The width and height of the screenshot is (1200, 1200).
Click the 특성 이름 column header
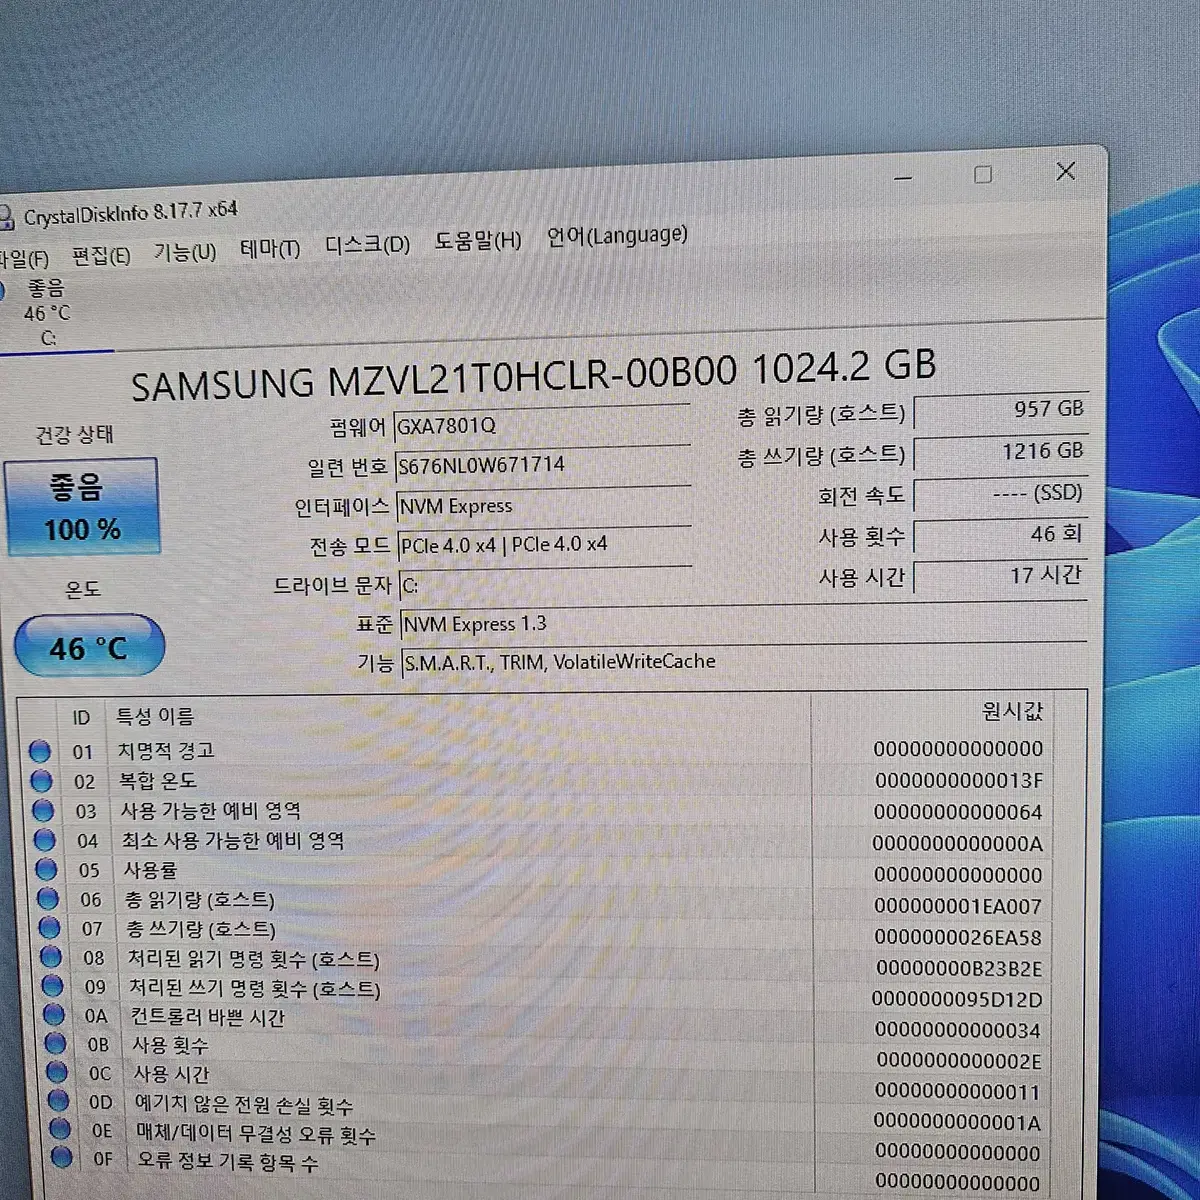click(155, 716)
